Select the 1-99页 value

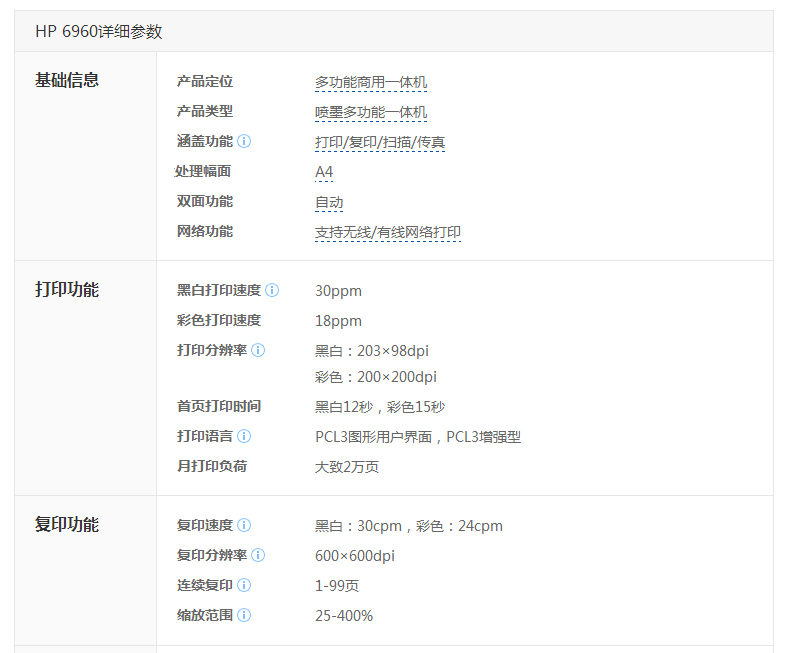tap(337, 586)
